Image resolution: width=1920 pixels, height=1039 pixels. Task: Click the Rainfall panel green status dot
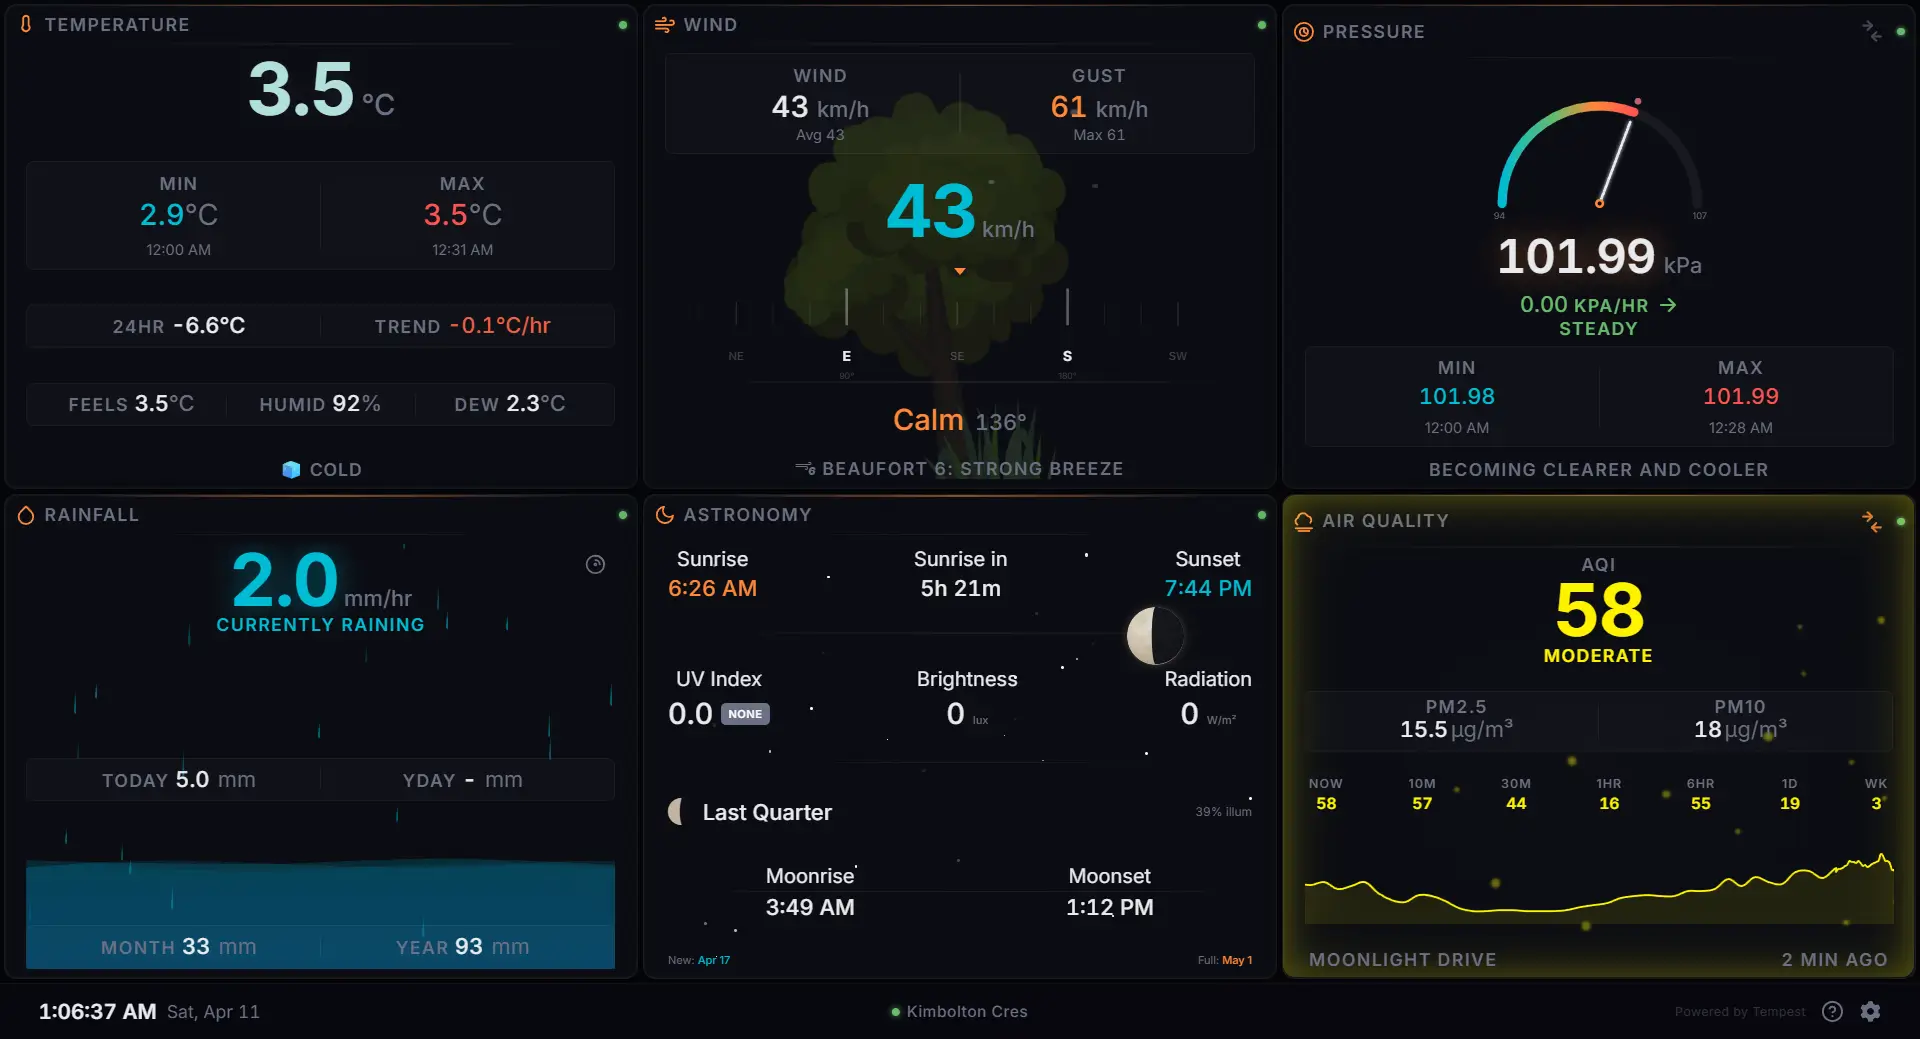623,515
